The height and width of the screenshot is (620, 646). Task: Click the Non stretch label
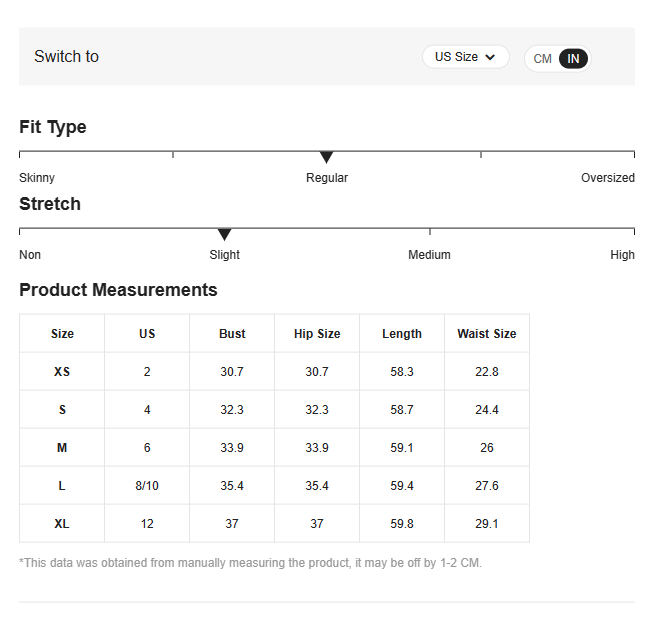tap(30, 255)
